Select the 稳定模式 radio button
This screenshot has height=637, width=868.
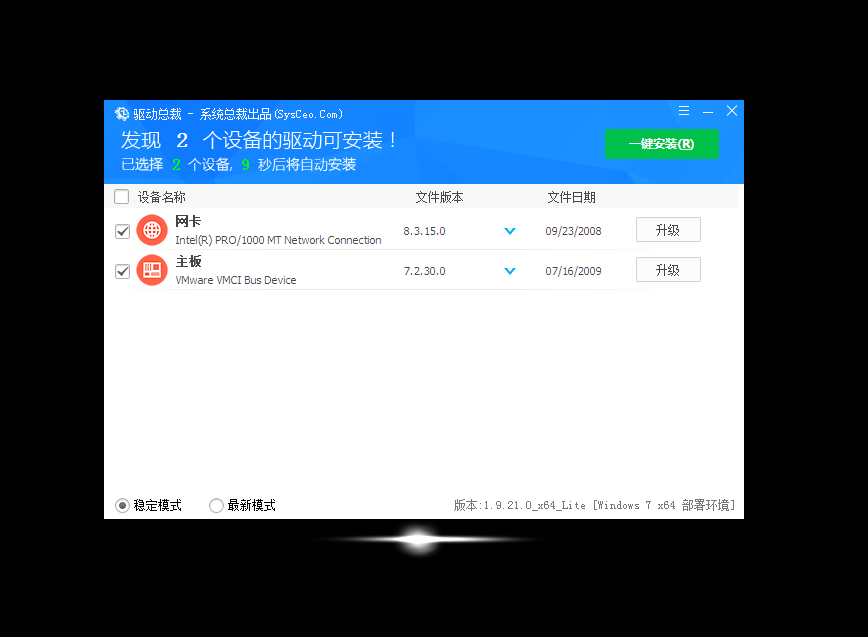point(122,506)
